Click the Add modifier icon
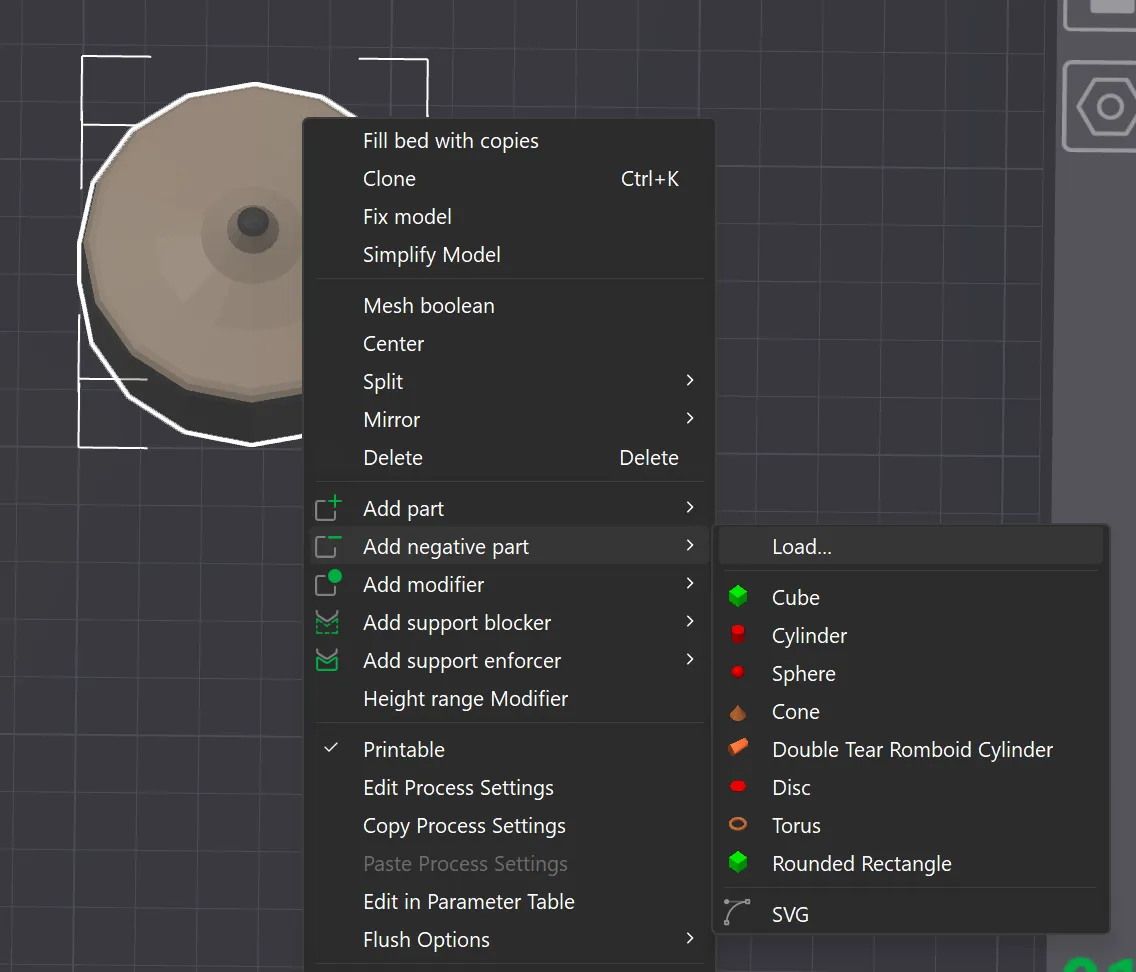The width and height of the screenshot is (1136, 972). pos(328,584)
